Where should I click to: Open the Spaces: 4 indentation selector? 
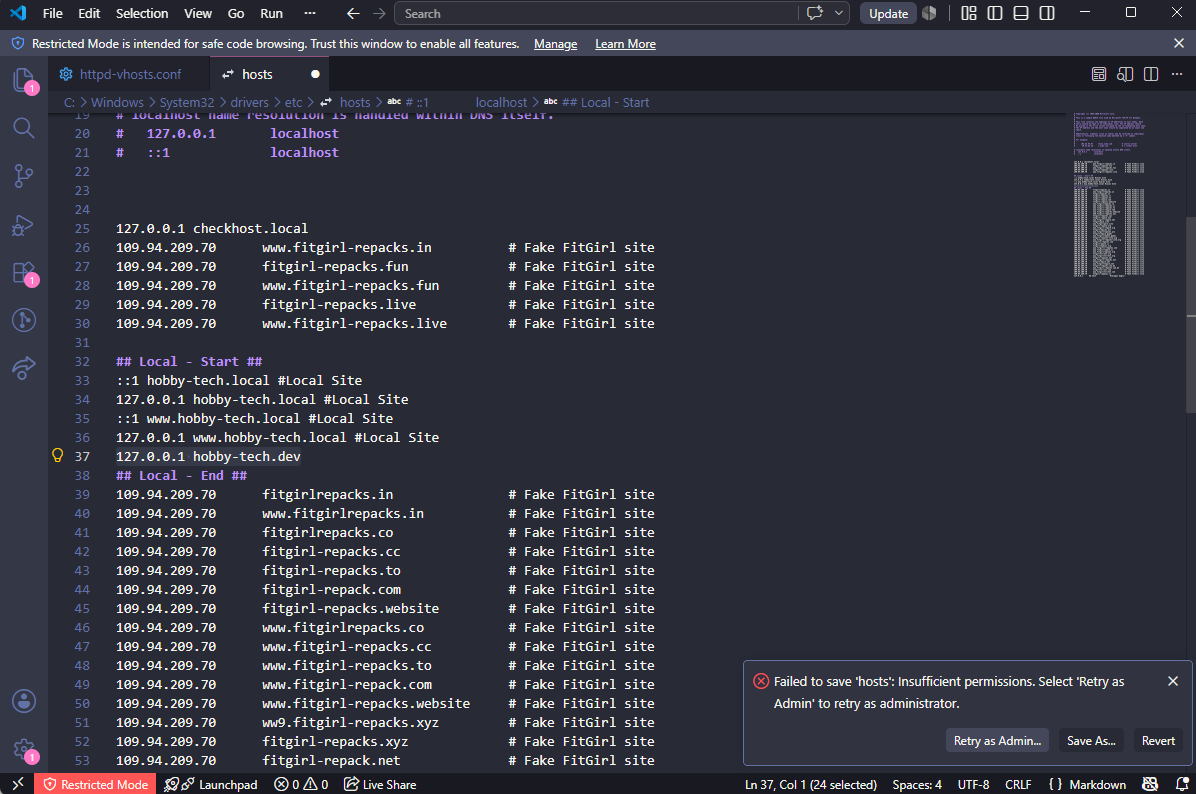[917, 784]
